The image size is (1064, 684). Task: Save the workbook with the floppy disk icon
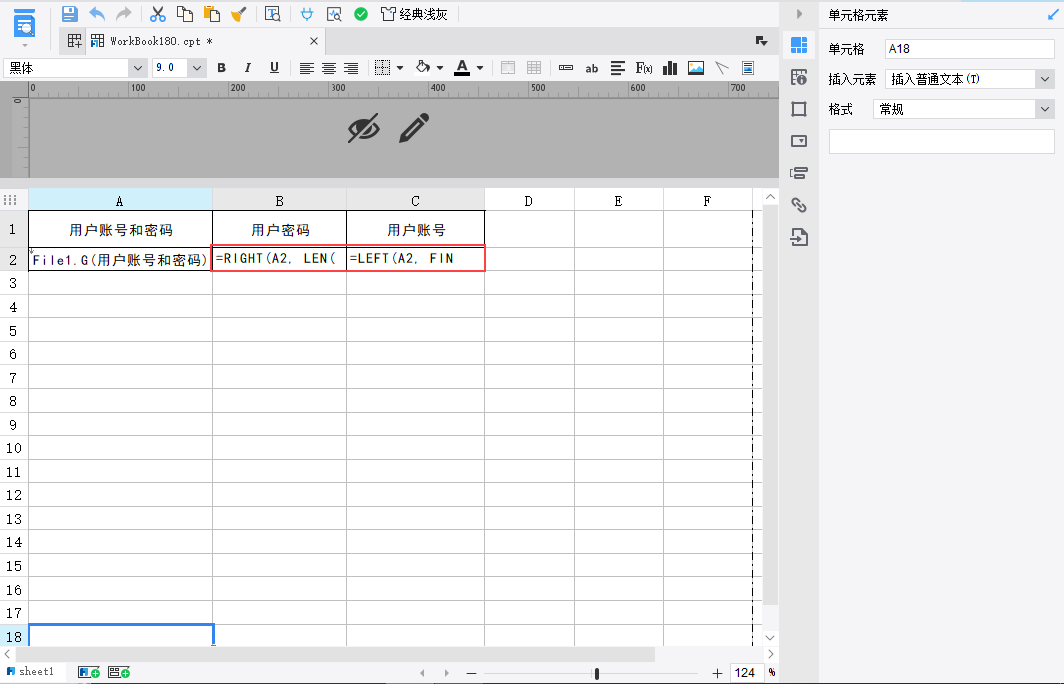[69, 14]
